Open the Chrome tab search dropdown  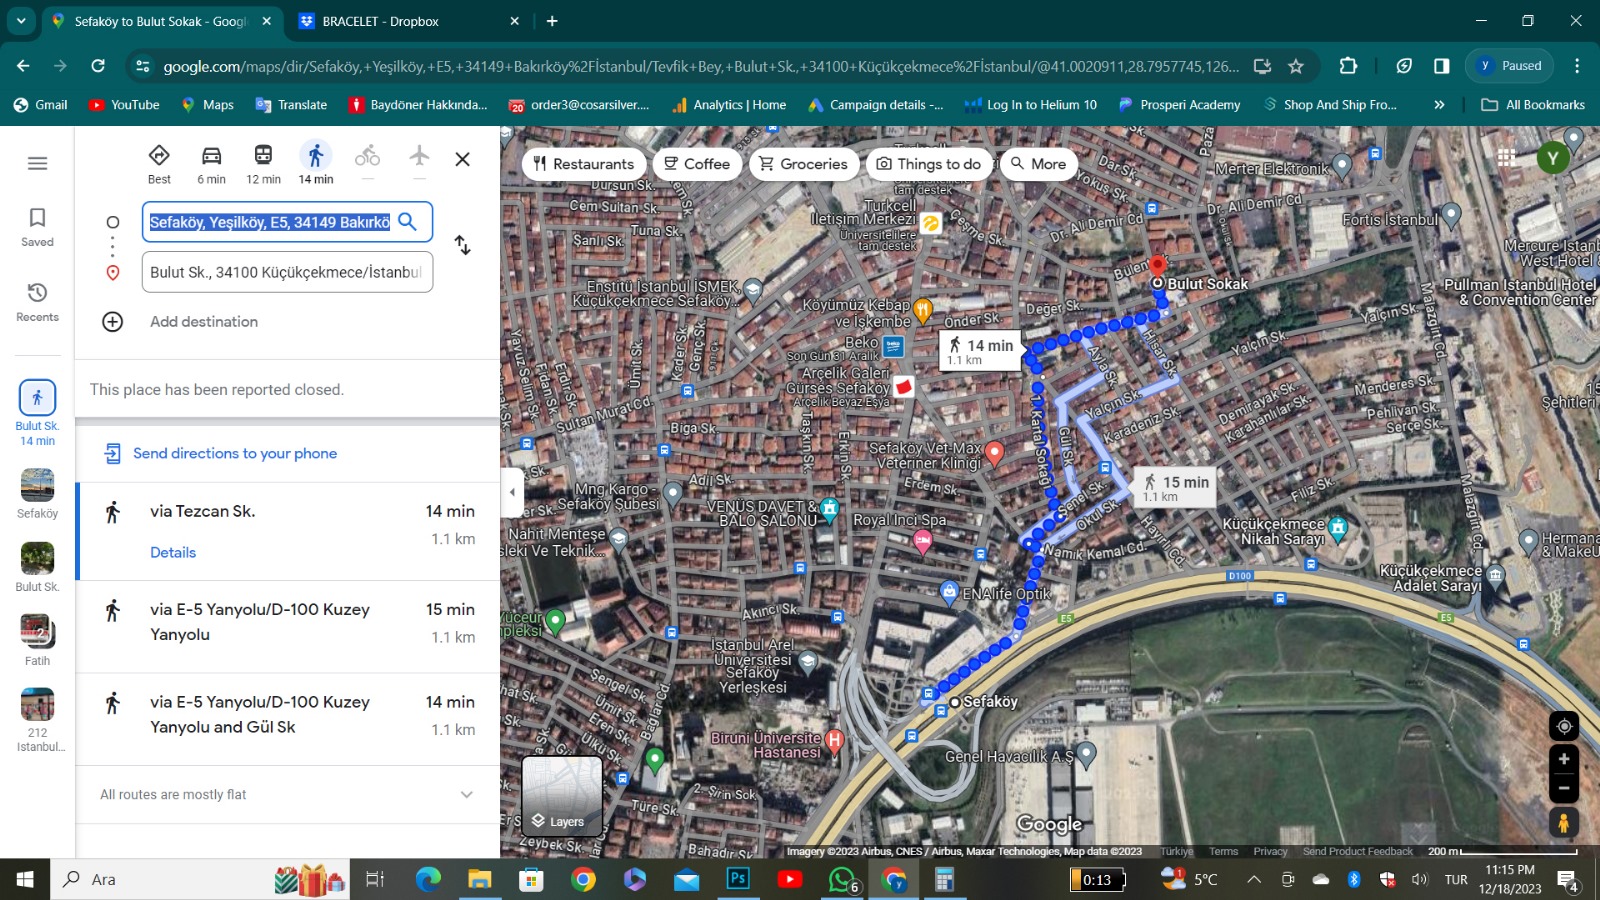coord(21,21)
